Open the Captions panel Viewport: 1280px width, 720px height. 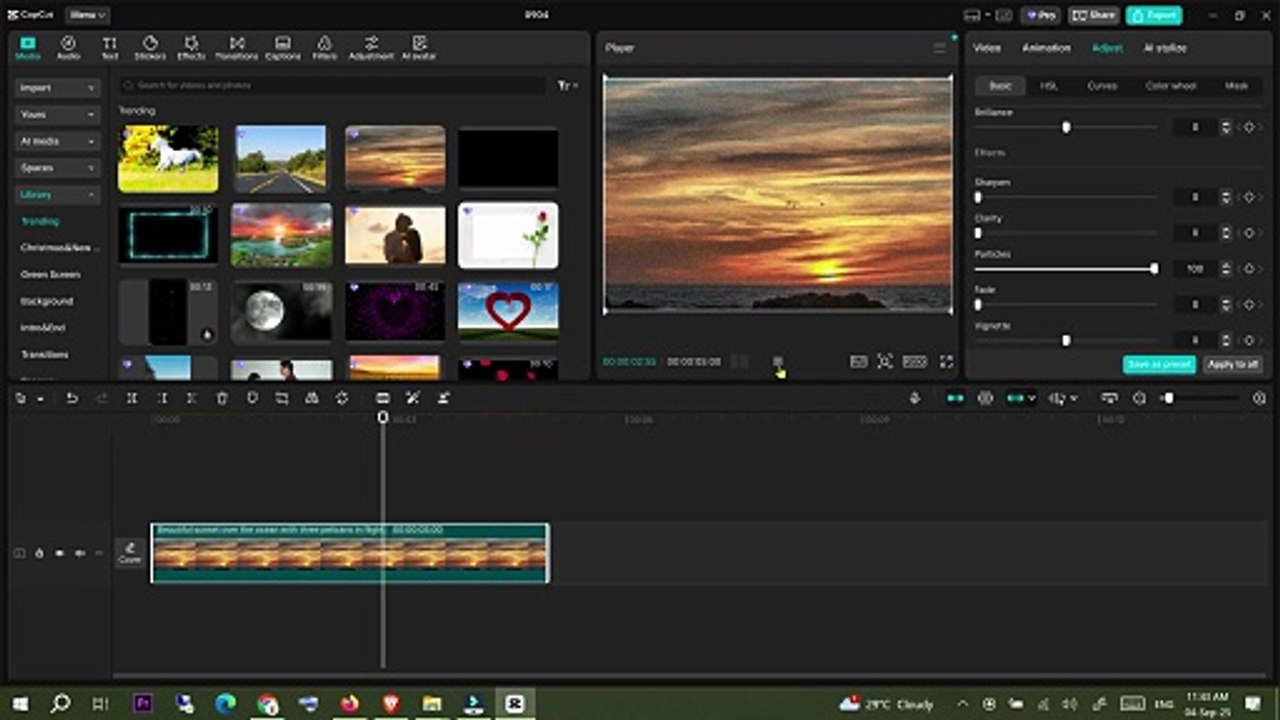283,48
